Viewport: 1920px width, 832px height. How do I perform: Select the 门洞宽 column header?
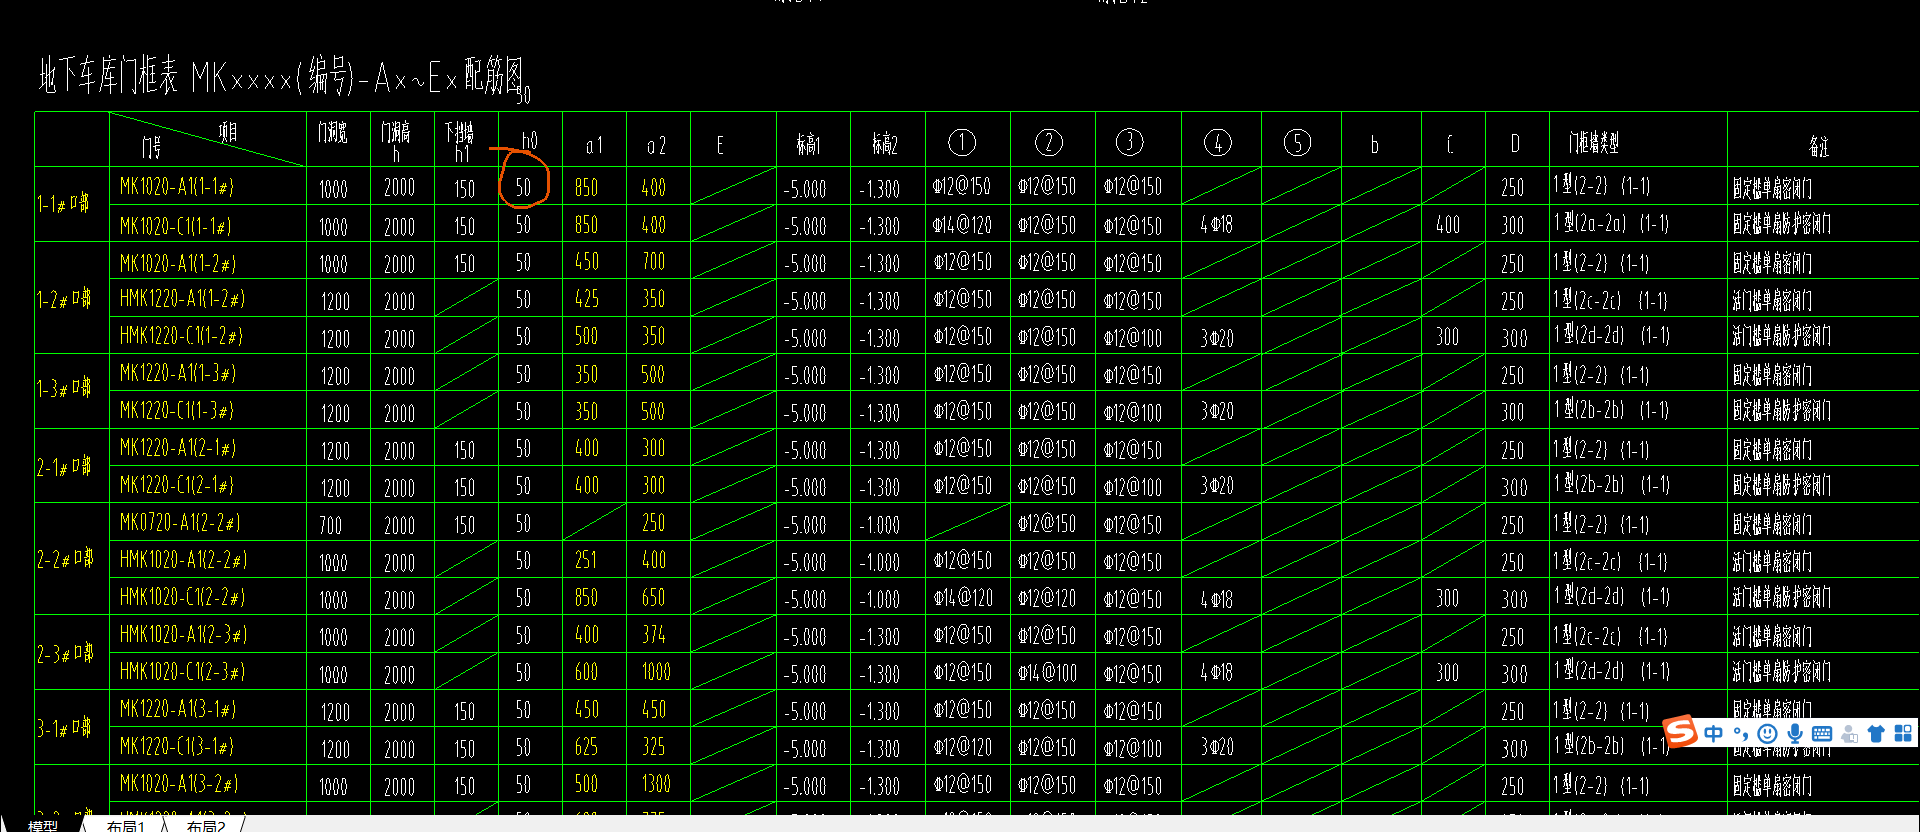coord(333,133)
